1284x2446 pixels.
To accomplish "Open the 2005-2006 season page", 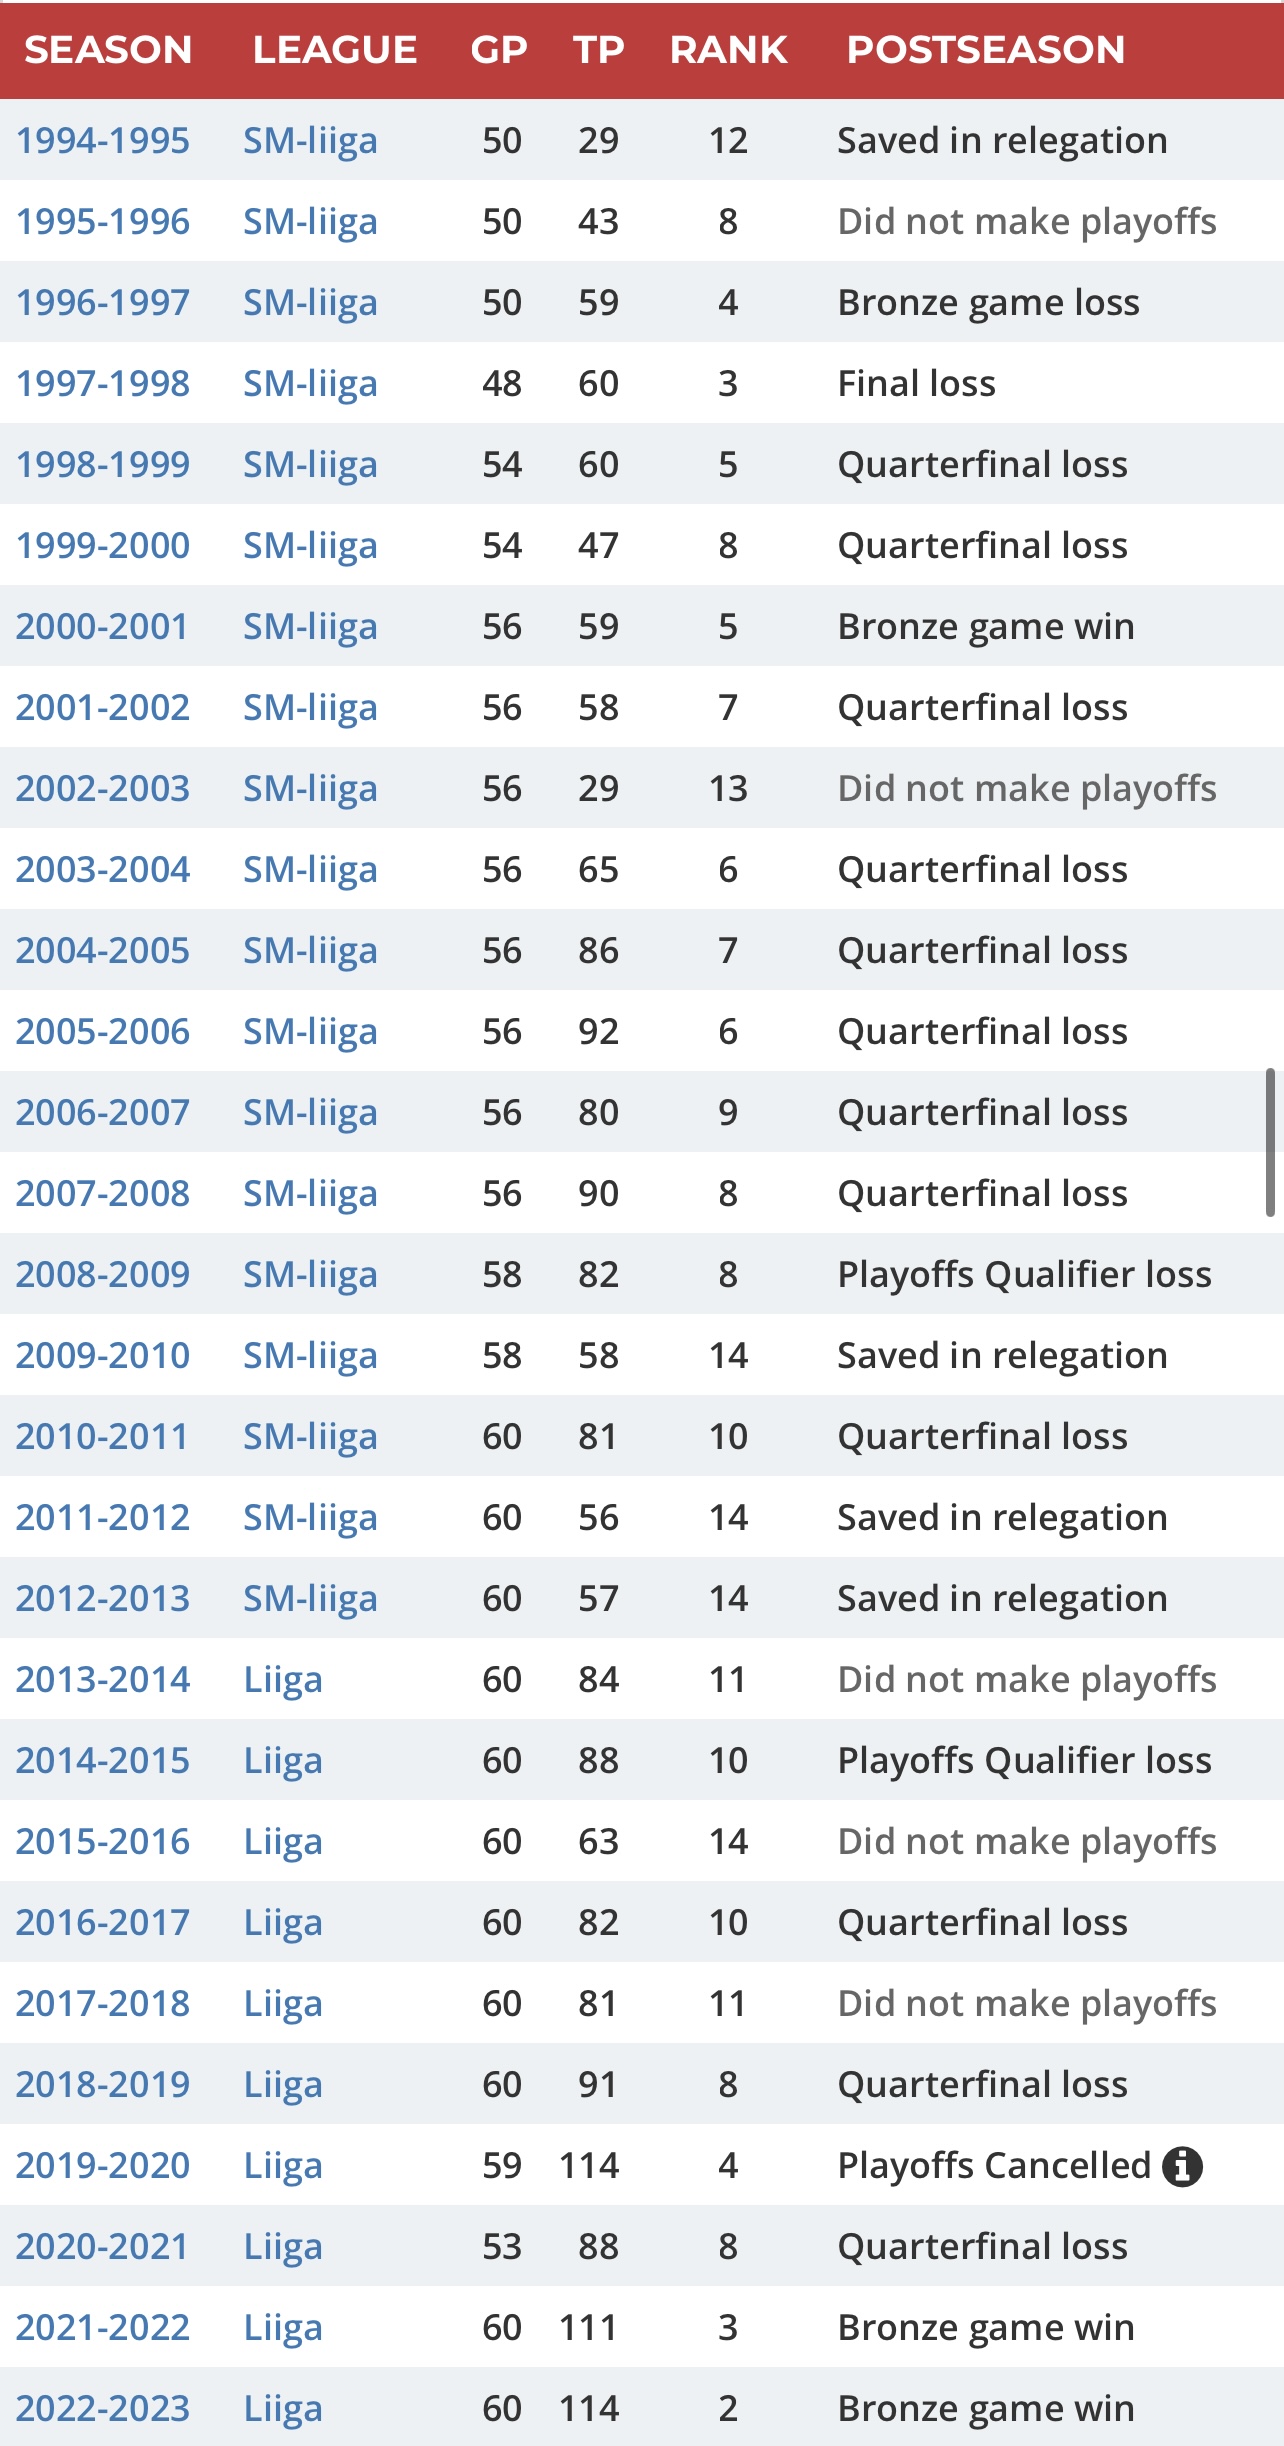I will coord(102,1032).
